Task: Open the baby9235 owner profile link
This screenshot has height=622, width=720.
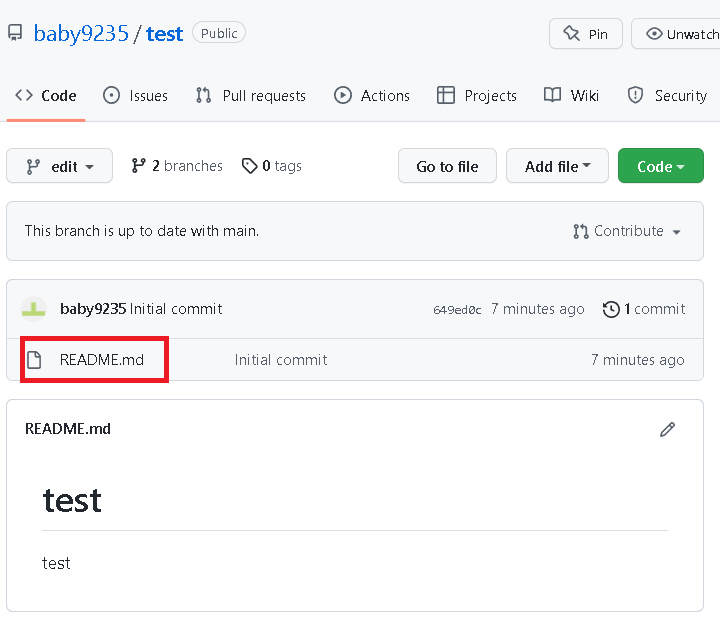Action: coord(81,34)
